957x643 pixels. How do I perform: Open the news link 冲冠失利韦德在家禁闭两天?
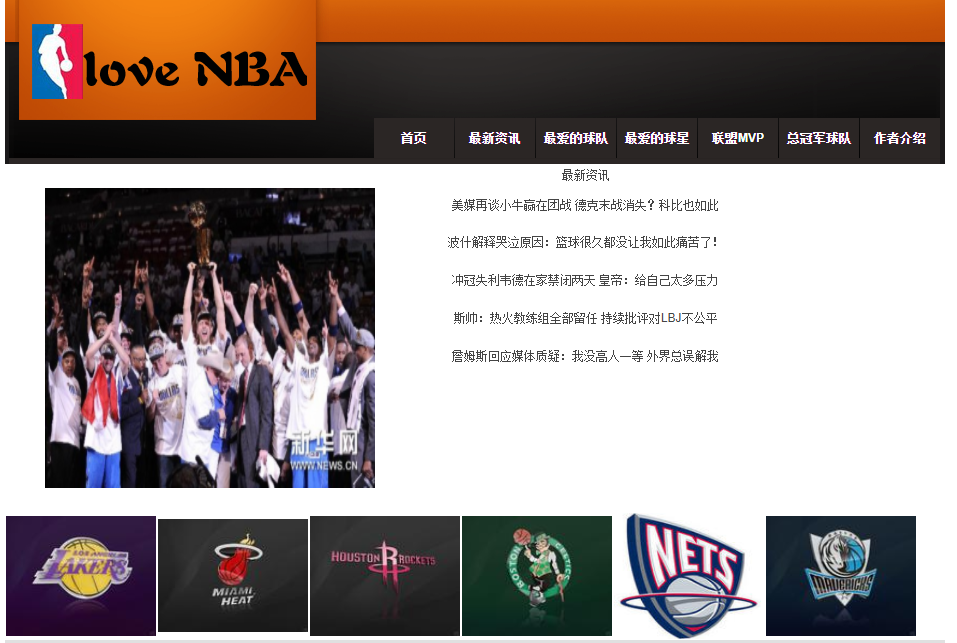coord(585,281)
